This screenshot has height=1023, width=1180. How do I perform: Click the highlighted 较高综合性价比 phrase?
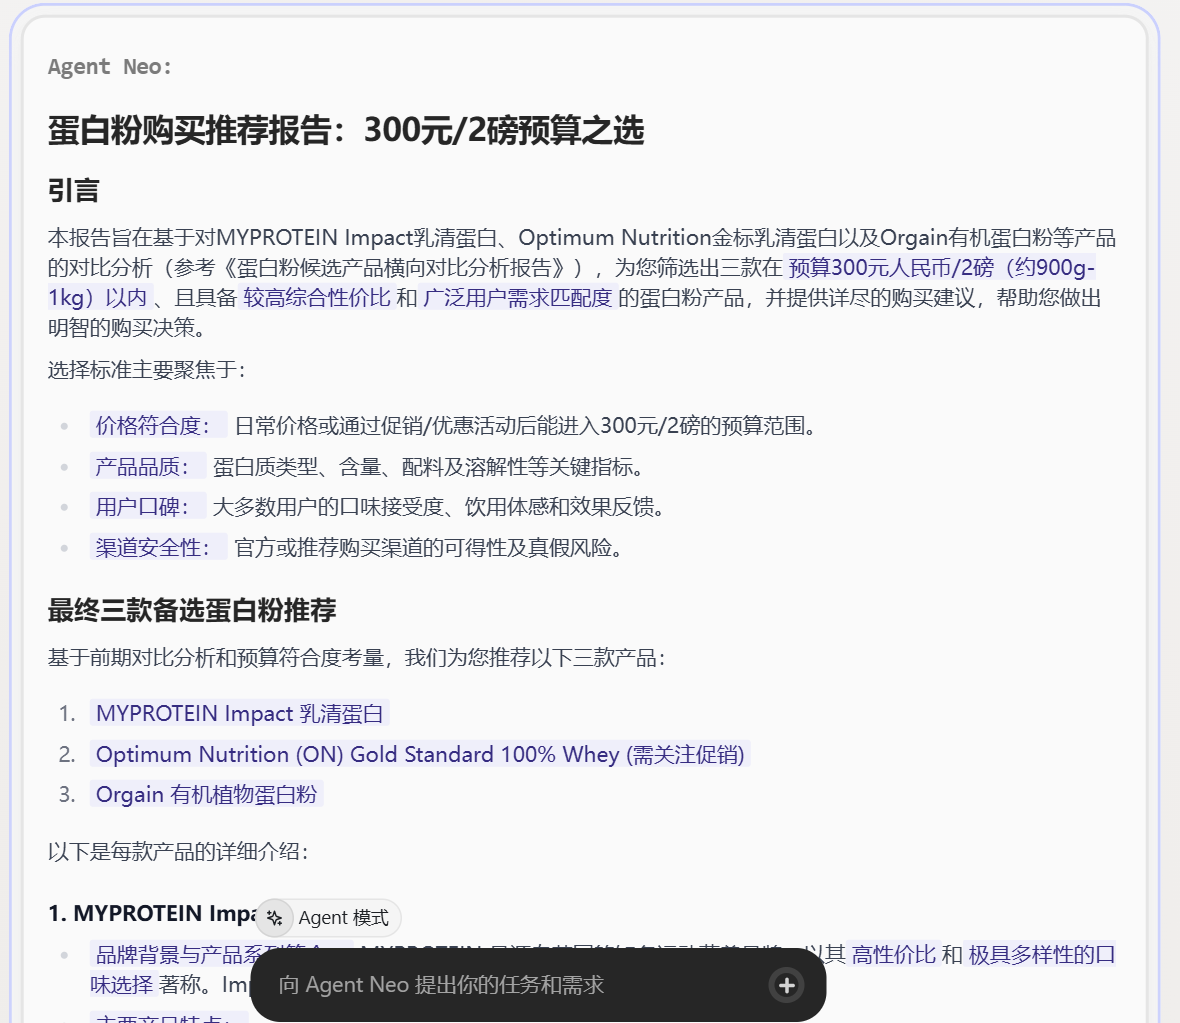(317, 297)
